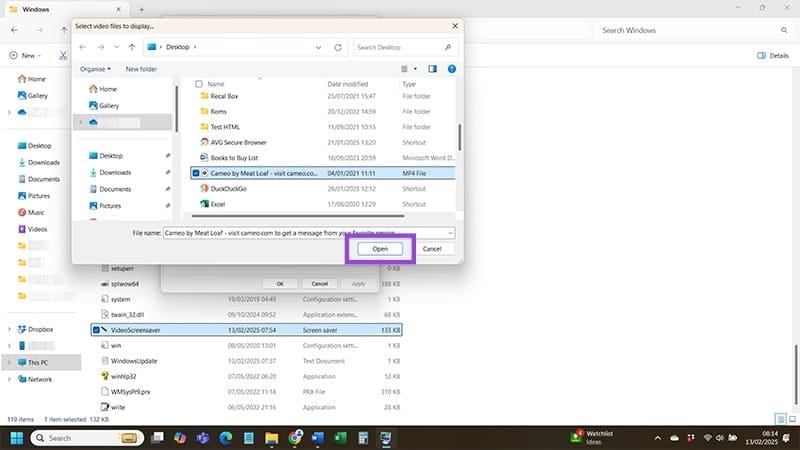This screenshot has height=450, width=800.
Task: Click New folder in dialog toolbar
Action: [x=141, y=69]
